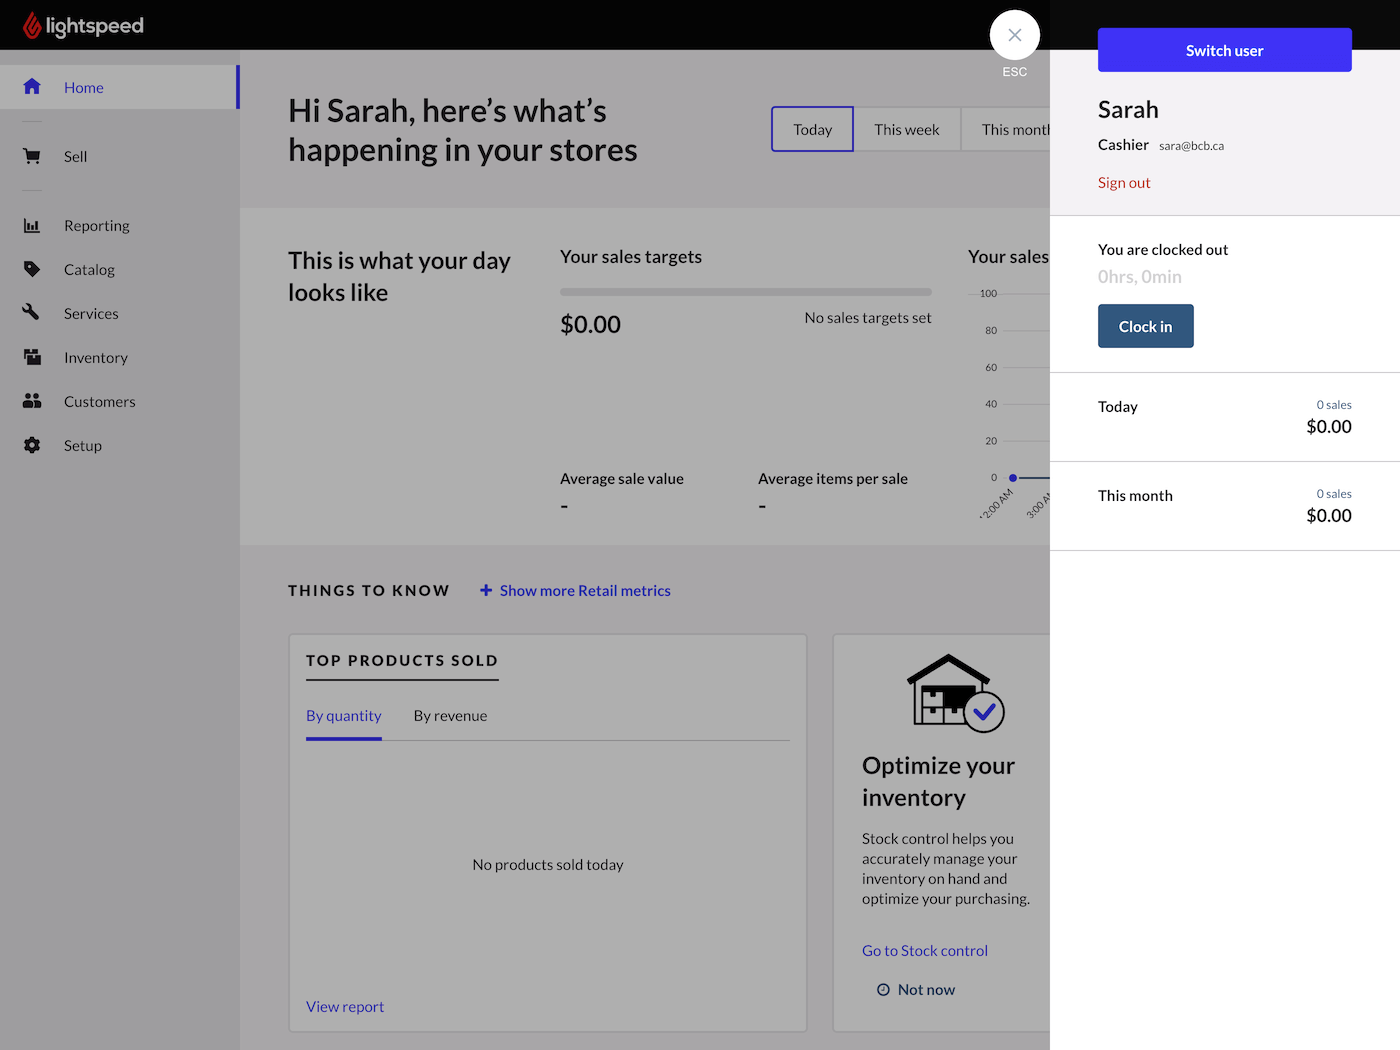Click the sales targets progress bar

click(745, 292)
